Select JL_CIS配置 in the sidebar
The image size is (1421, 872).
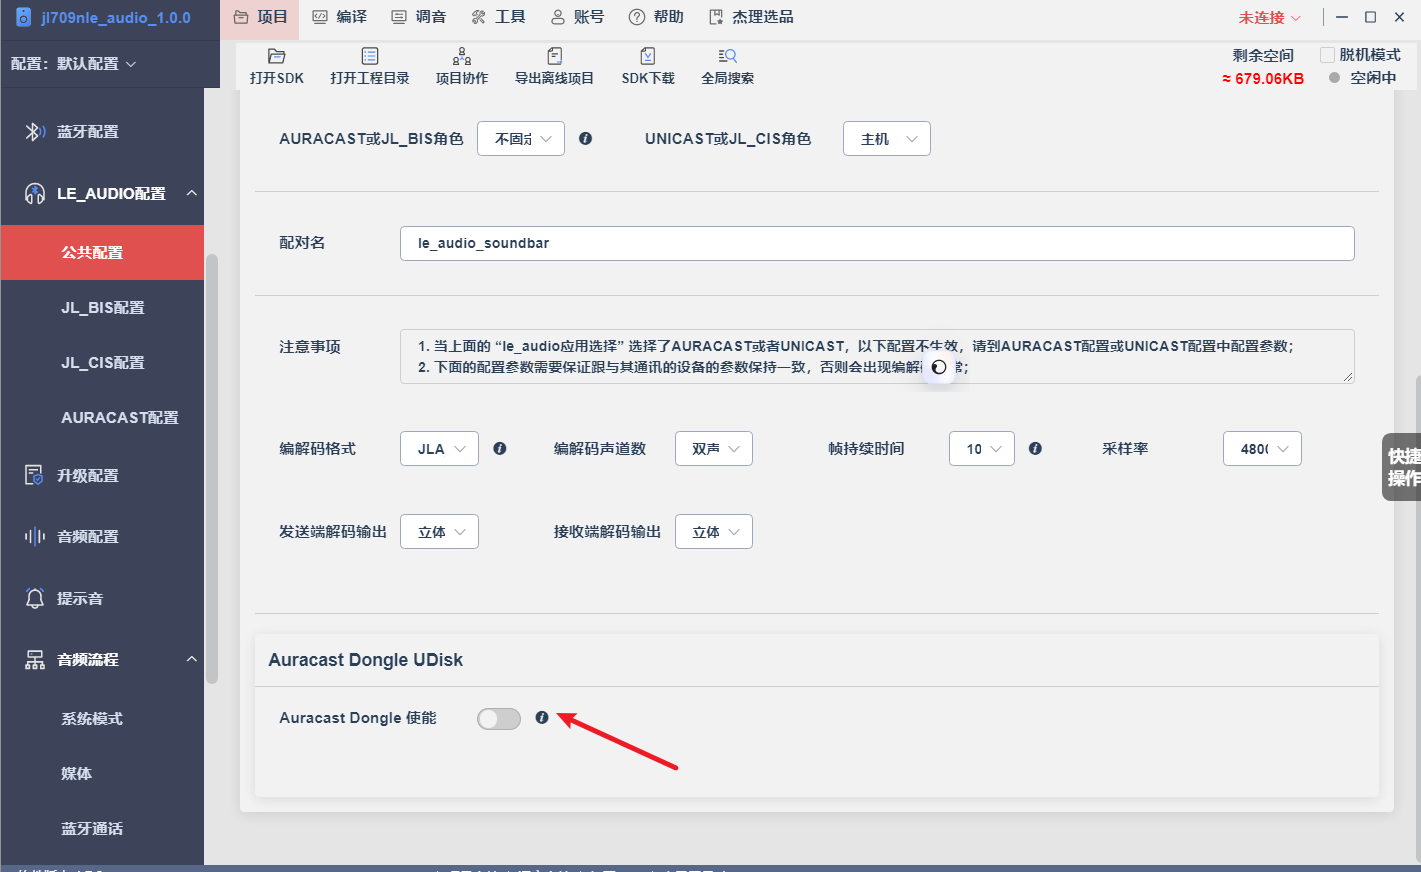[x=102, y=363]
